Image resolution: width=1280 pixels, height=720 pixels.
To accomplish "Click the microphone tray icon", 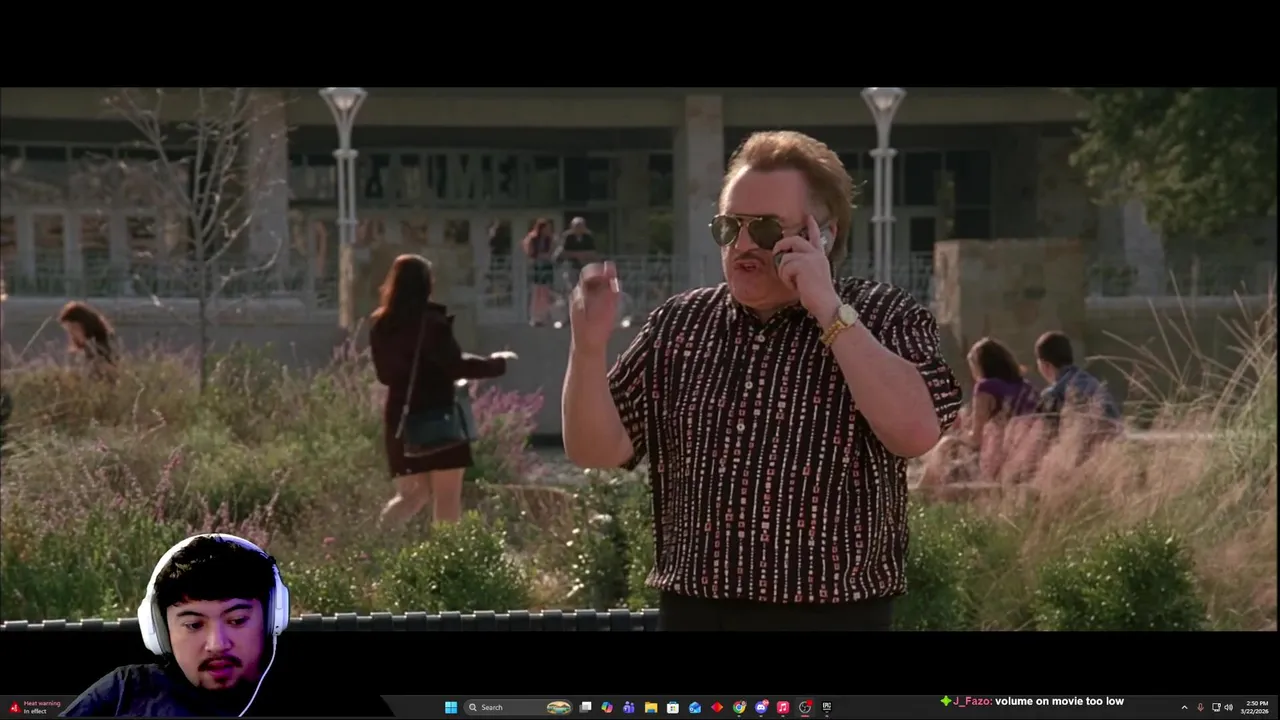I will point(1200,707).
